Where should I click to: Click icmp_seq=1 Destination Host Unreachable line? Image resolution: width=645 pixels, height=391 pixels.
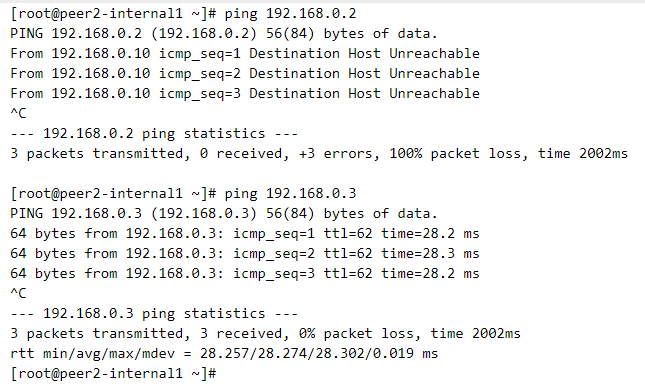[x=245, y=53]
